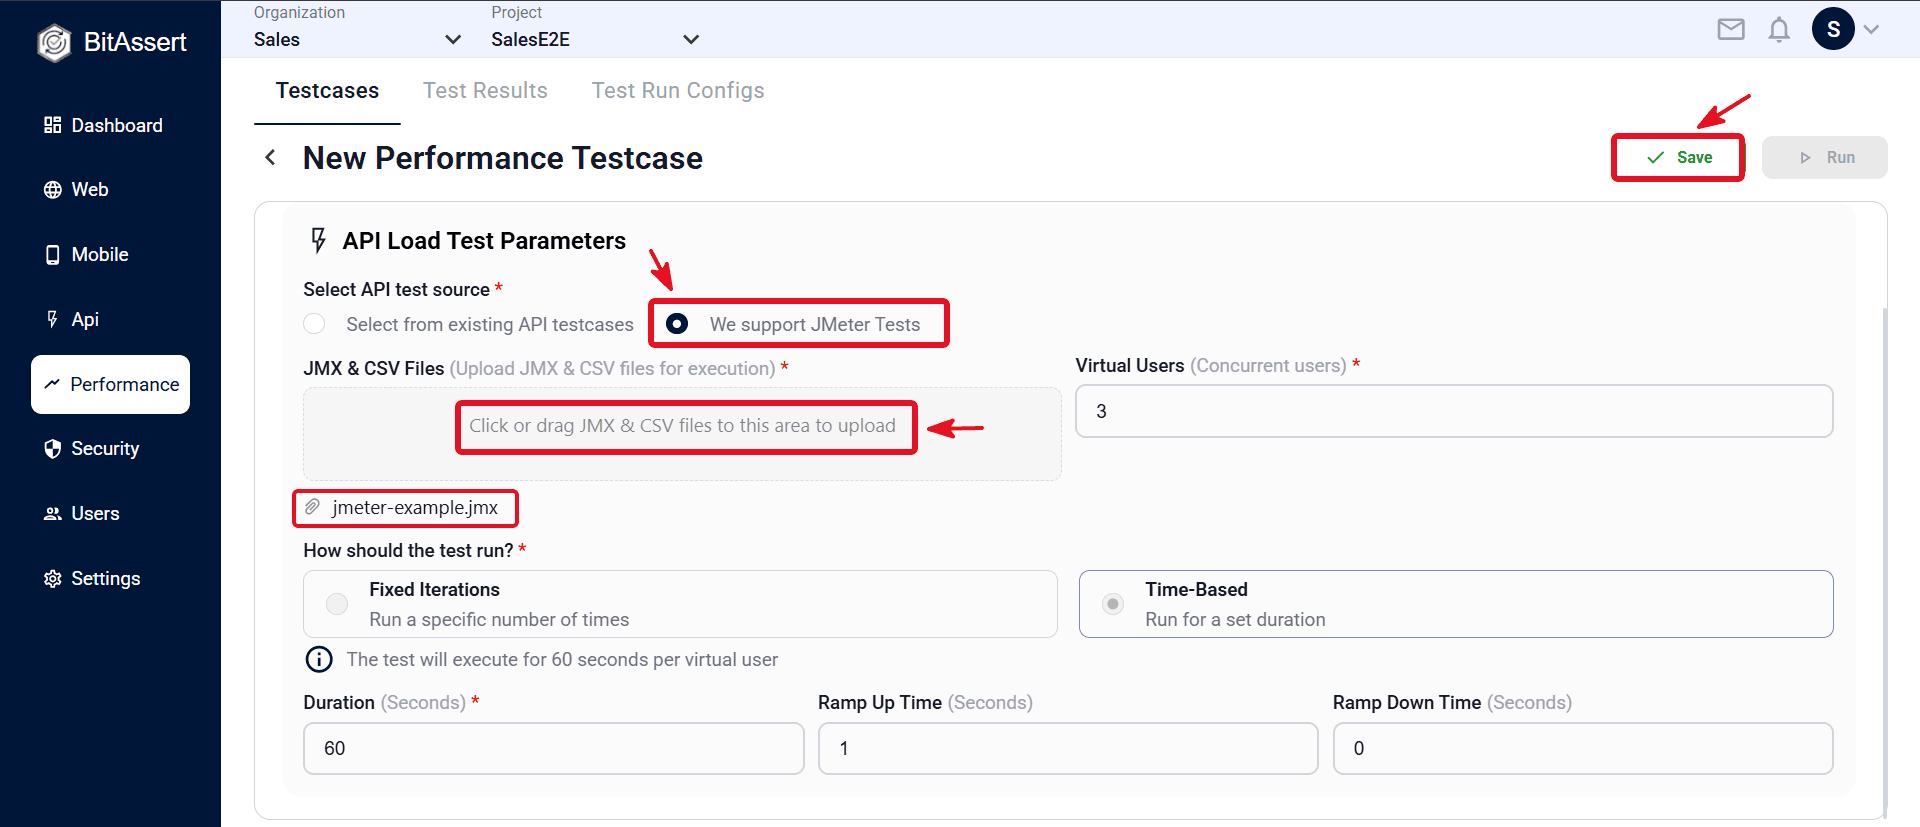The height and width of the screenshot is (827, 1920).
Task: Click the paperclip icon next to jmeter-example.jmx
Action: click(x=312, y=507)
